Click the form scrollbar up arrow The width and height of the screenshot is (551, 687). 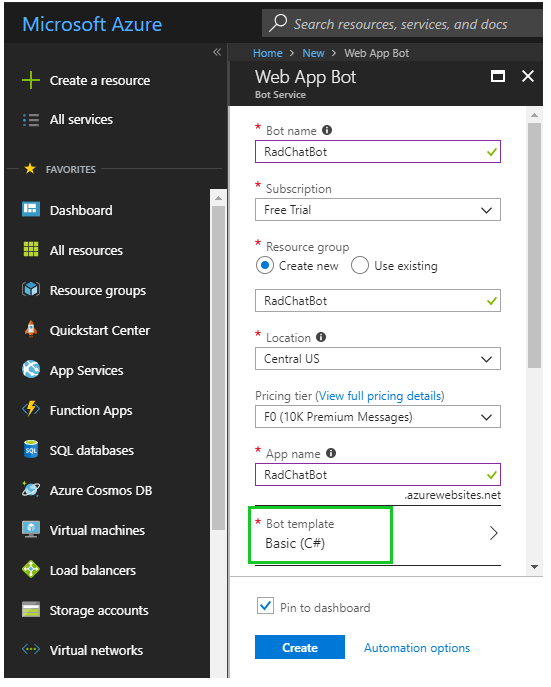tap(534, 115)
